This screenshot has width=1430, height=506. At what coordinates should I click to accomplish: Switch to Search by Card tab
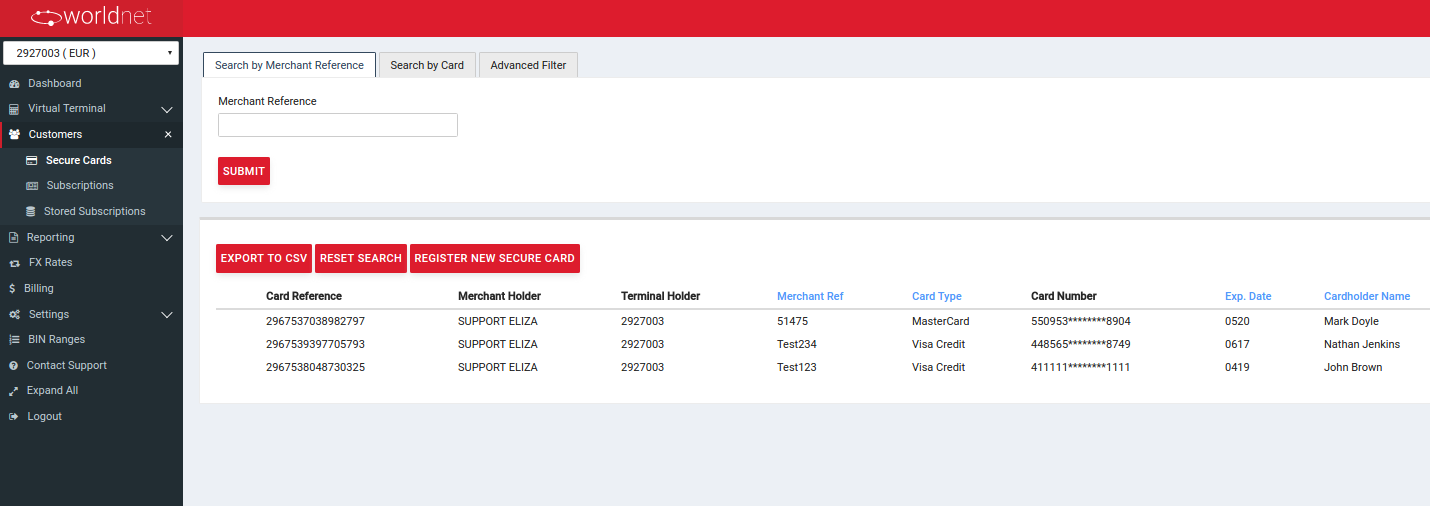427,65
